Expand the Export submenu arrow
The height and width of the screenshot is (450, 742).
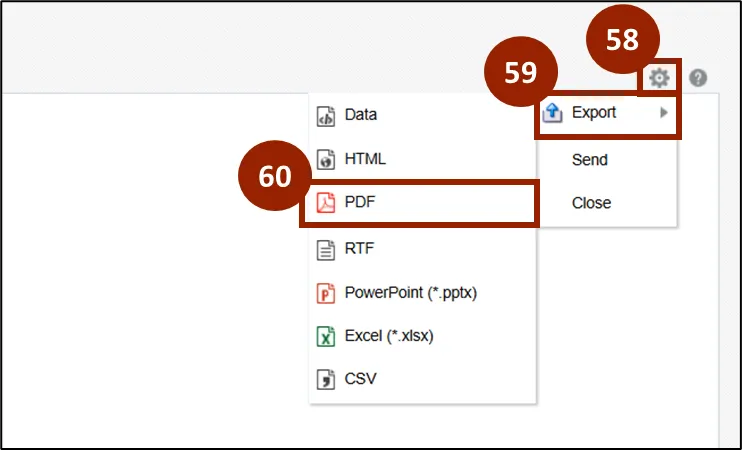664,113
